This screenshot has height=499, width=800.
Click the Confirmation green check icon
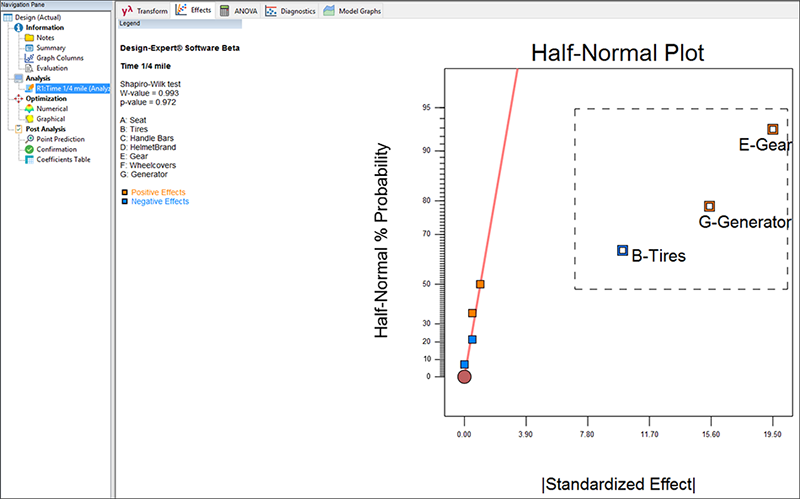coord(29,149)
